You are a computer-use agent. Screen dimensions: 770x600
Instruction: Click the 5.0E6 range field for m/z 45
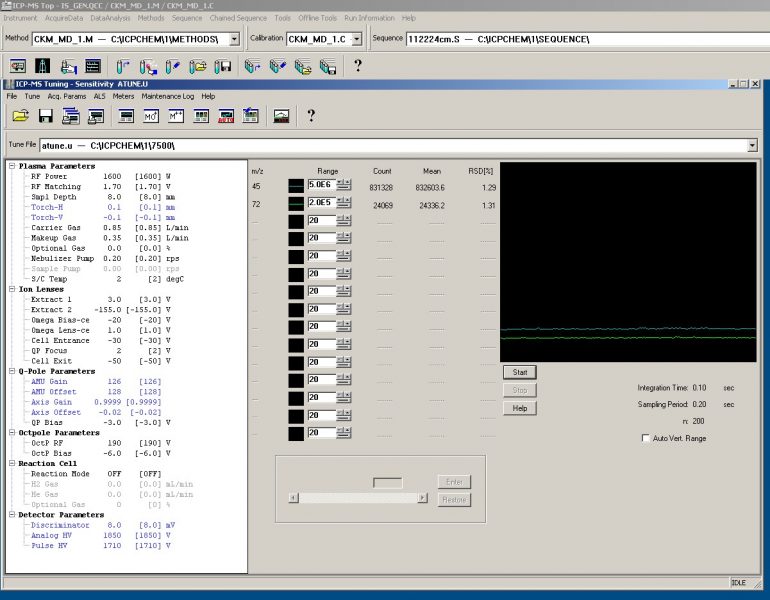tap(322, 185)
